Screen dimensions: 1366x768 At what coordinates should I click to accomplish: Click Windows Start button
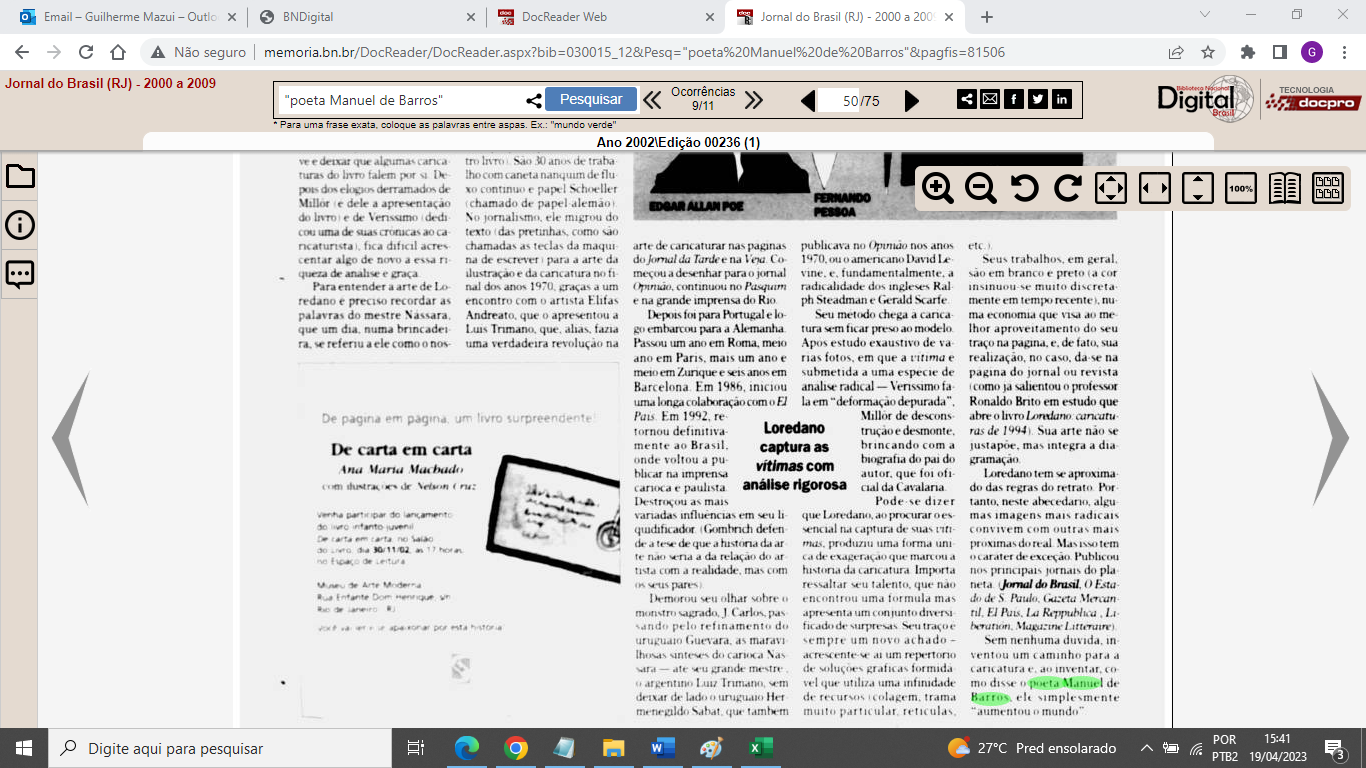click(23, 748)
